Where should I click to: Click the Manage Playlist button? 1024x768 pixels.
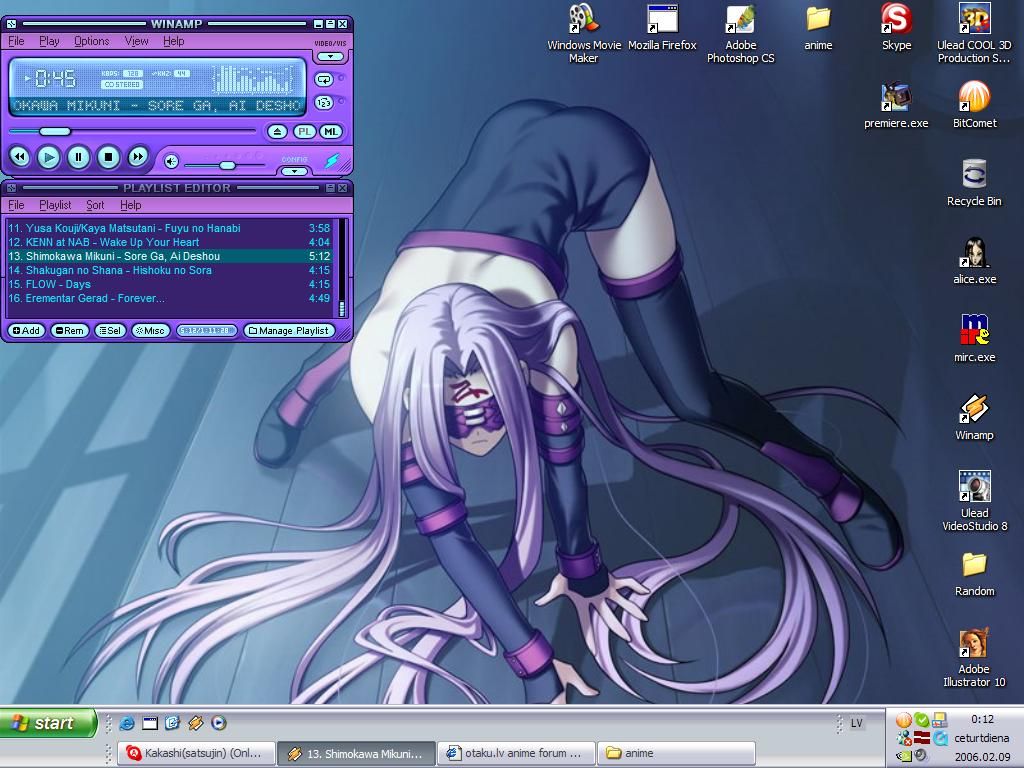point(289,330)
